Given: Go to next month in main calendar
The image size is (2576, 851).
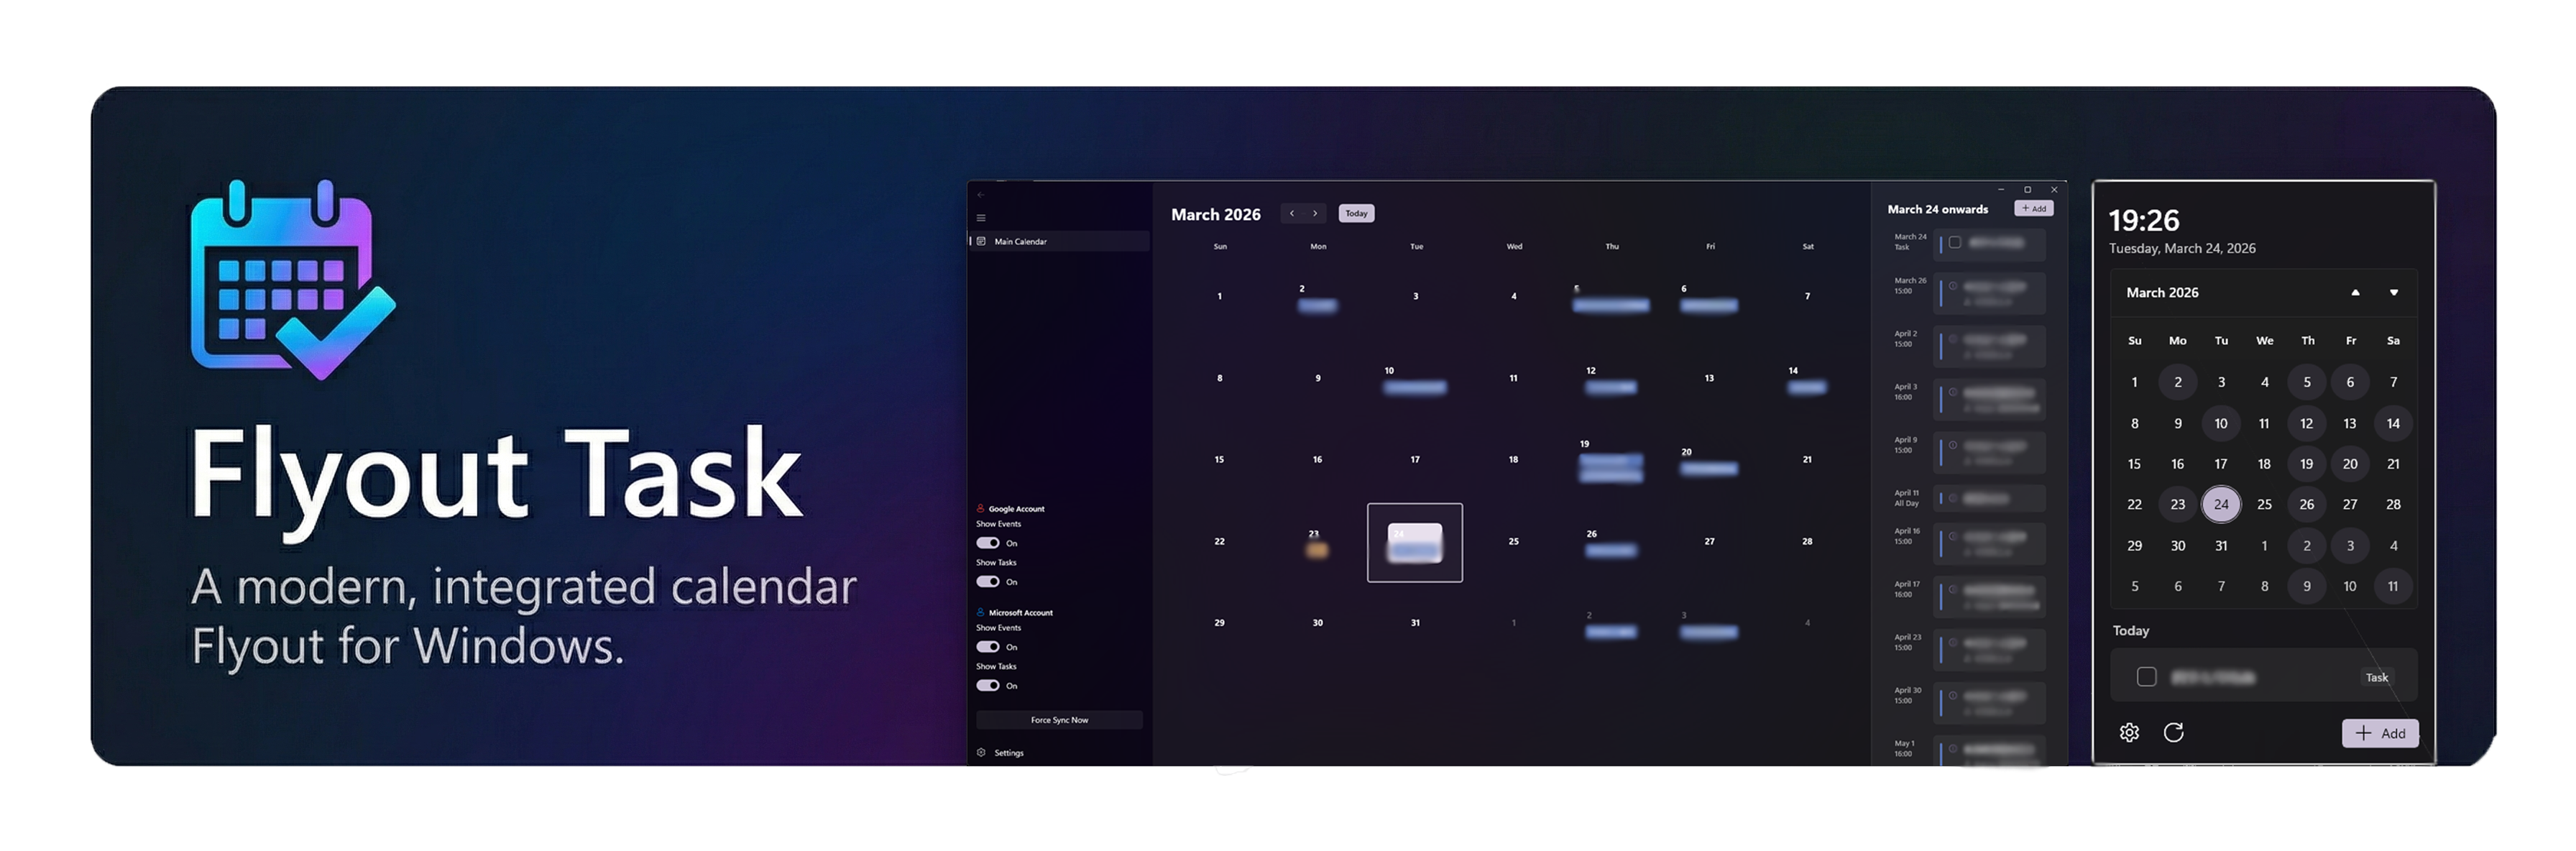Looking at the screenshot, I should click(1315, 213).
